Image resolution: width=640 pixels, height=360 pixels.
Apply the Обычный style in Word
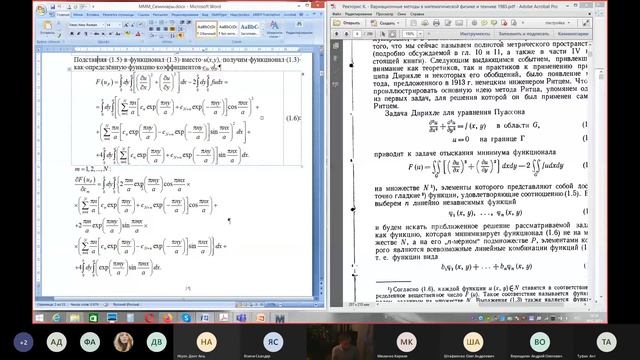click(207, 28)
